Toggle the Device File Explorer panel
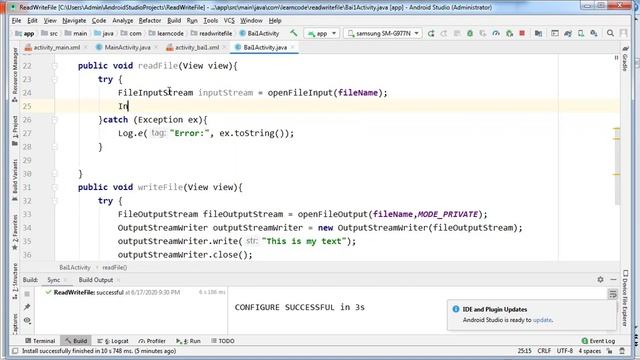Screen dimensions: 640x360 coord(624,298)
